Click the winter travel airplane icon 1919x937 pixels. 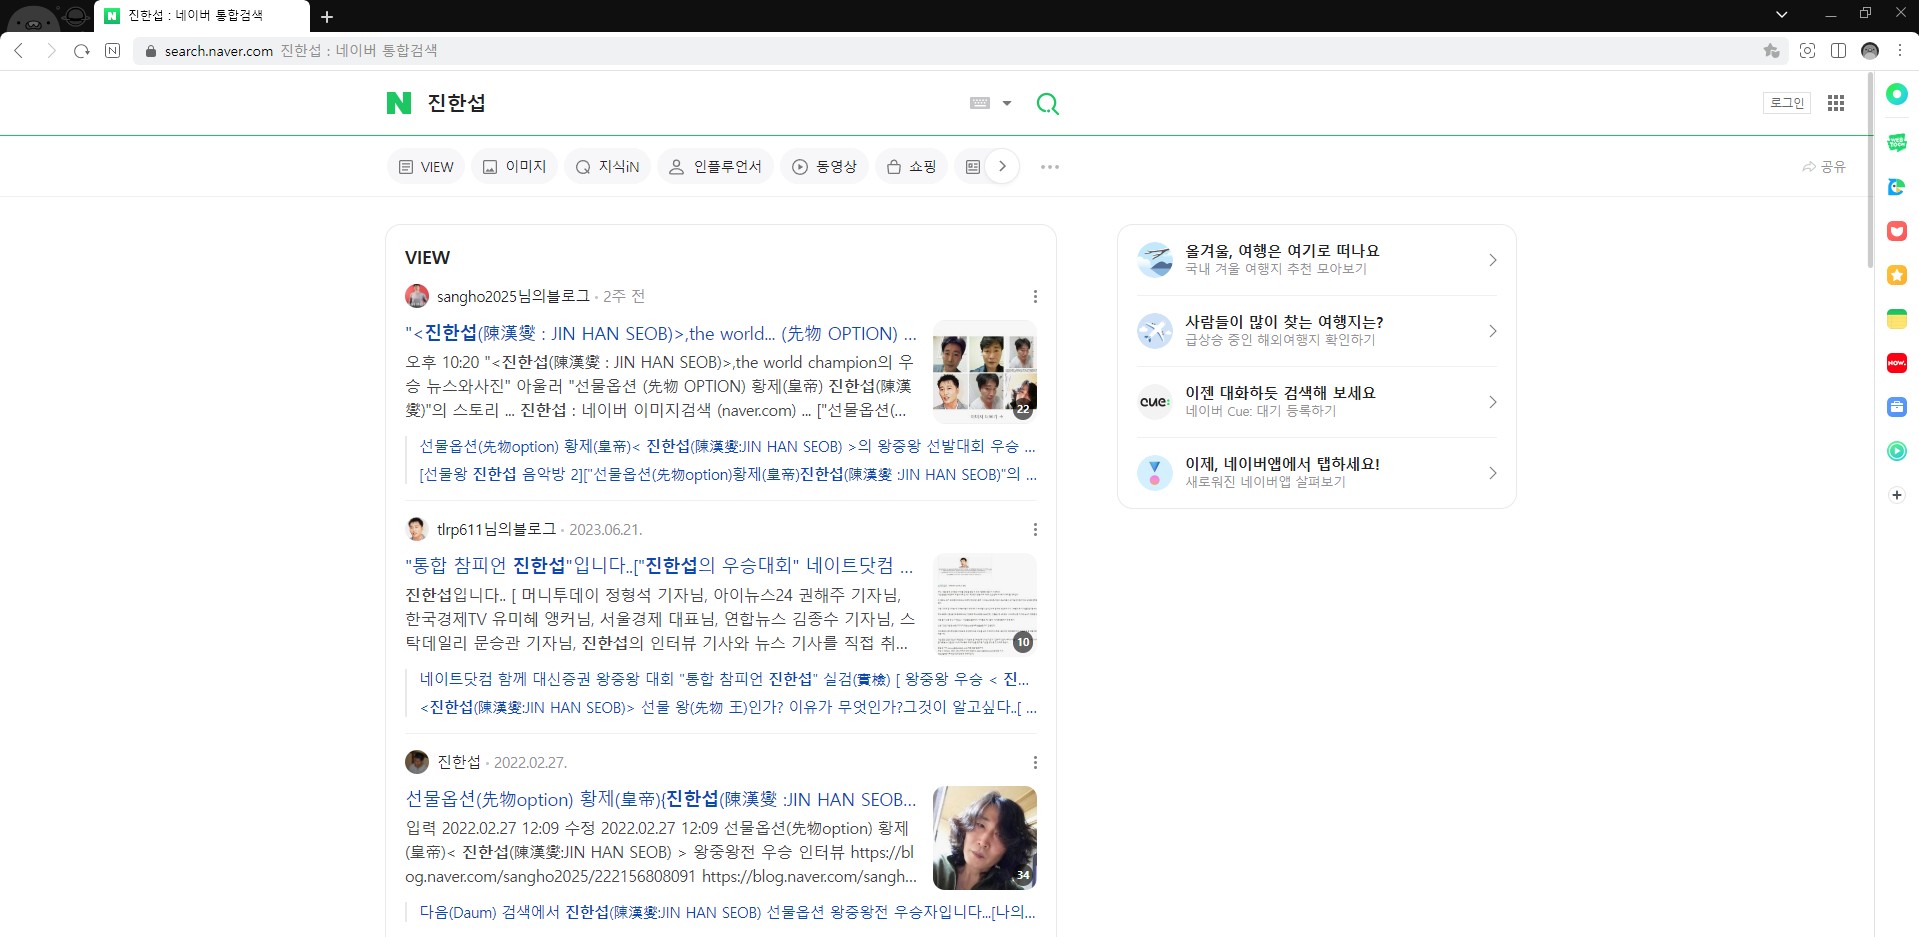[1155, 260]
